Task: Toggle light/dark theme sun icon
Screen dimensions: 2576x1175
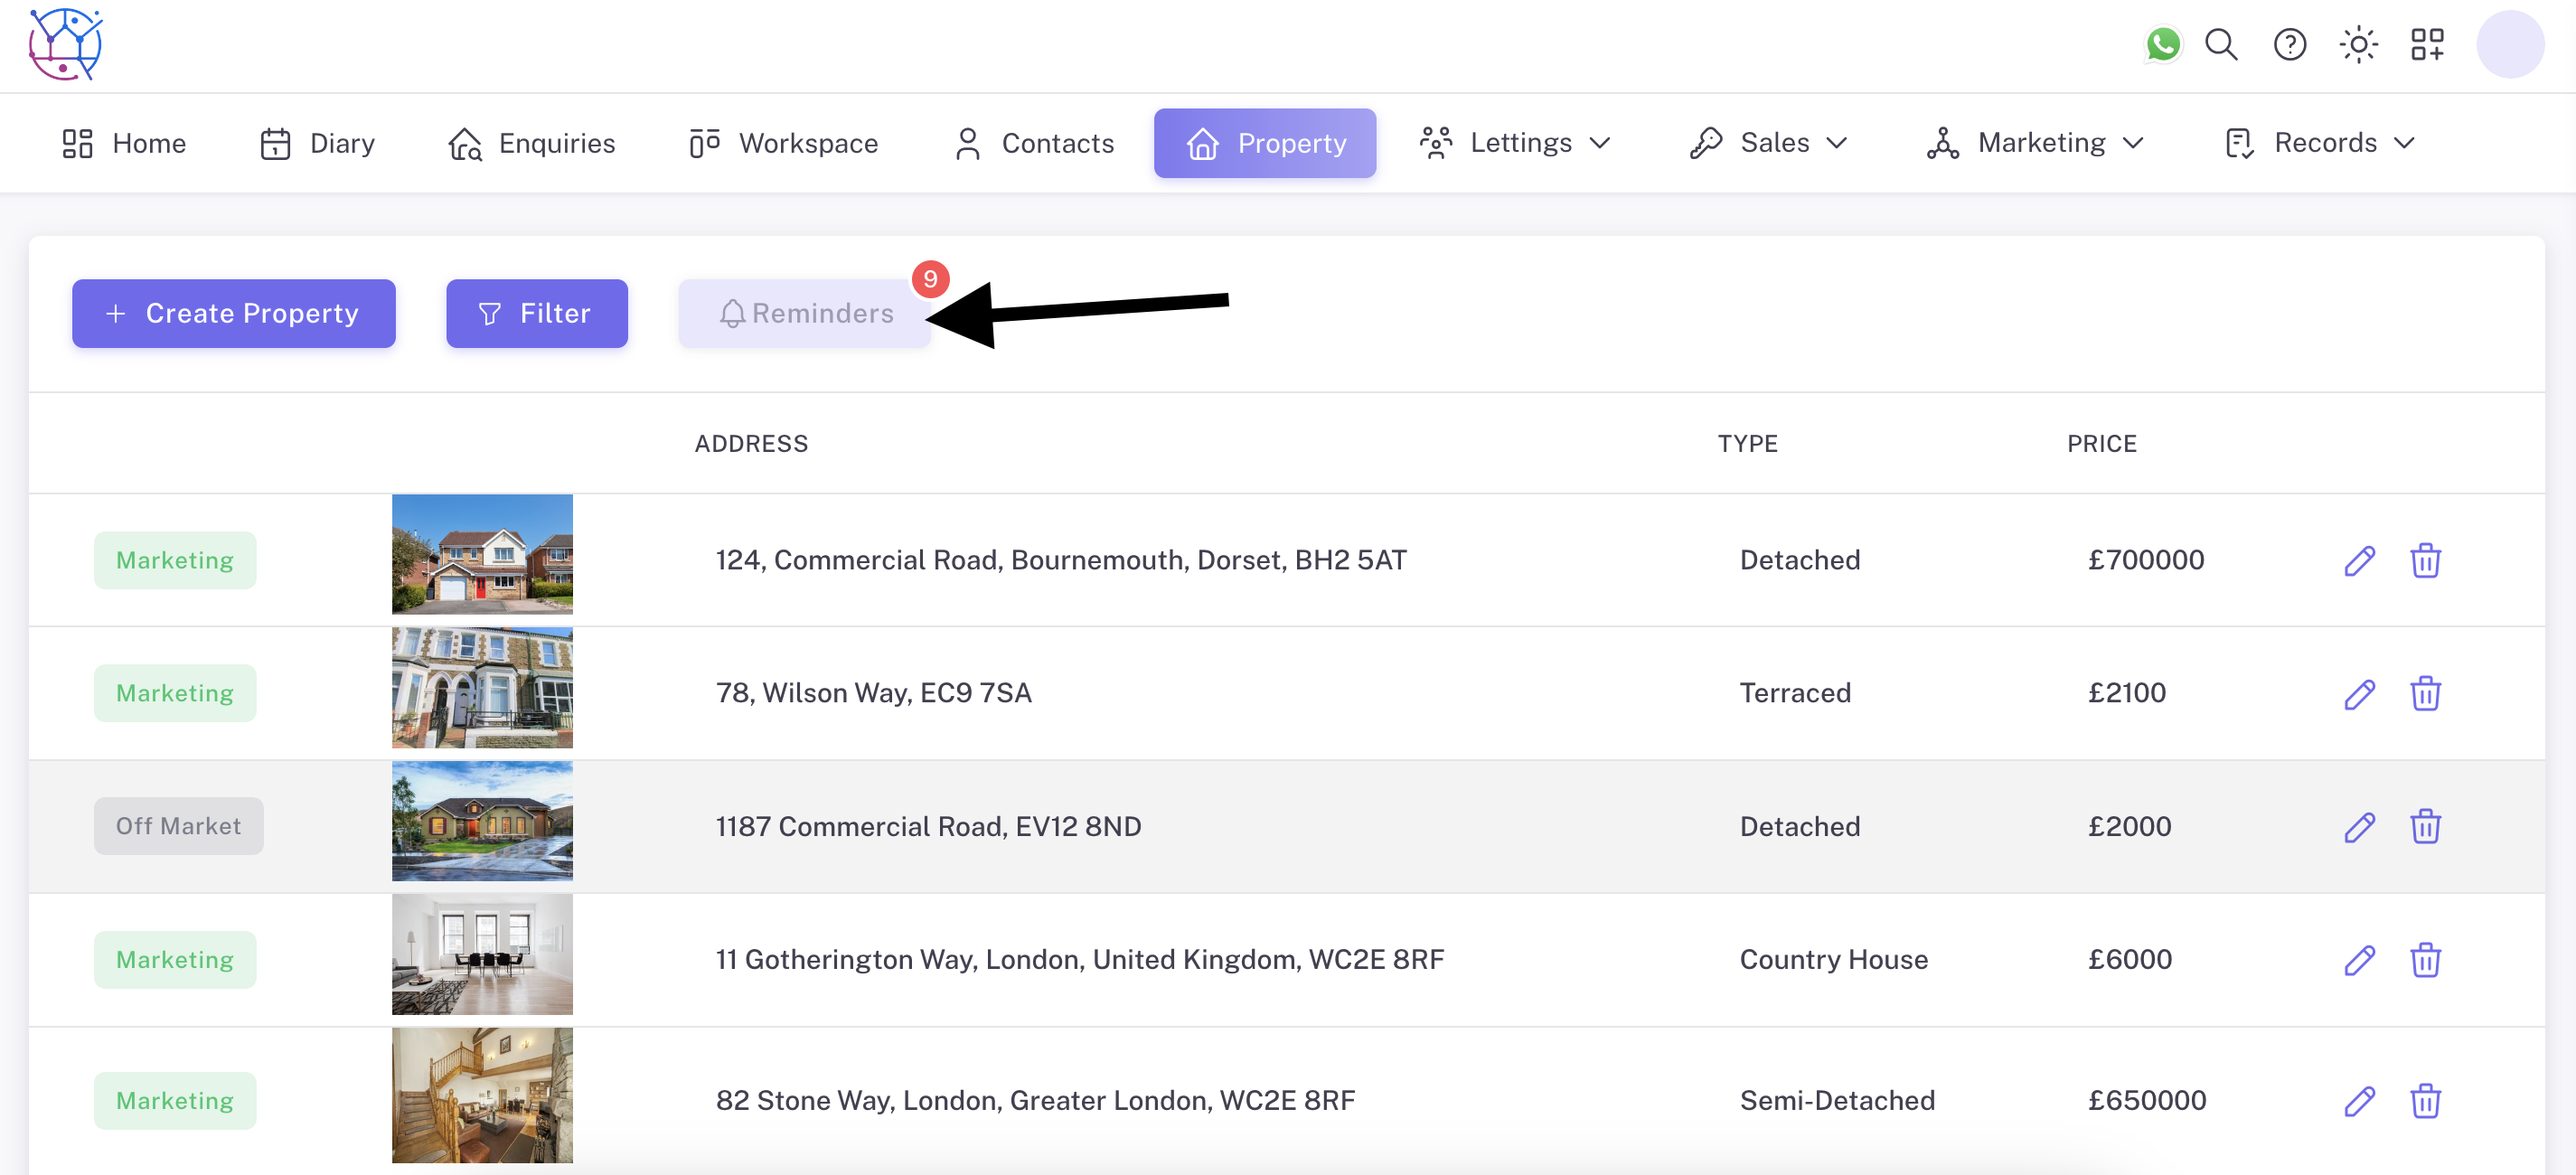Action: pos(2358,45)
